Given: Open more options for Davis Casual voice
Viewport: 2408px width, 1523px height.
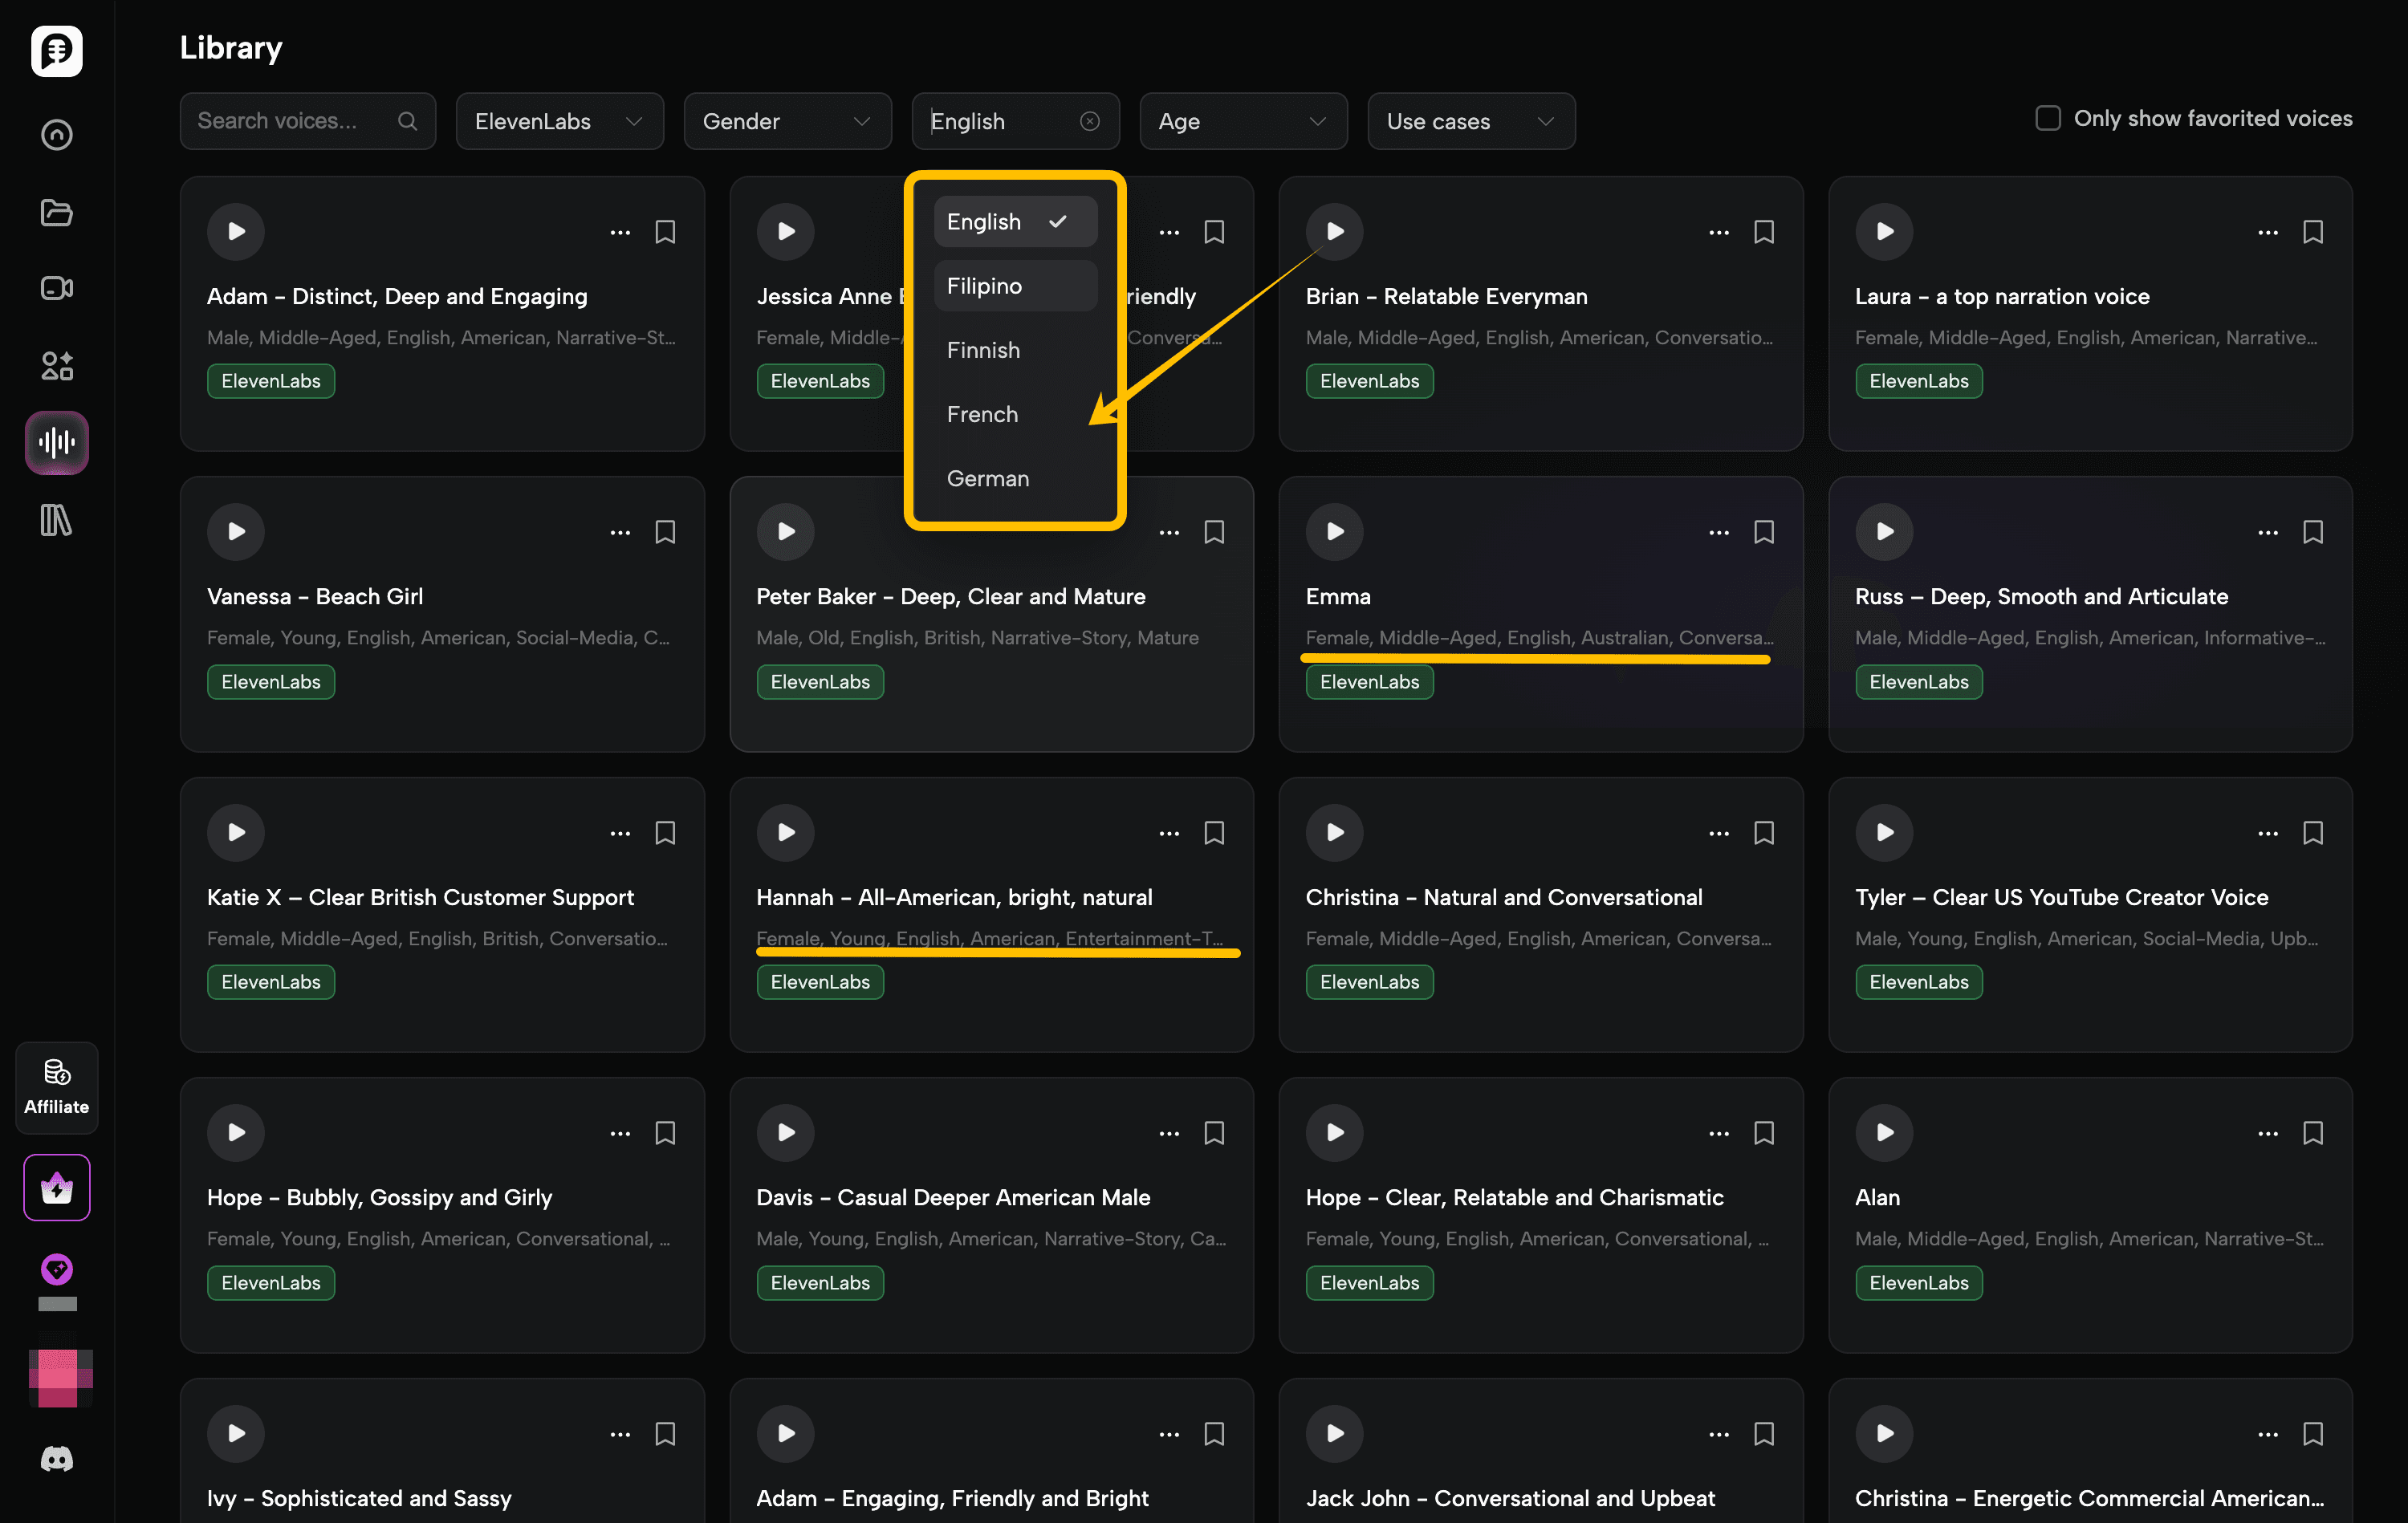Looking at the screenshot, I should [1169, 1134].
